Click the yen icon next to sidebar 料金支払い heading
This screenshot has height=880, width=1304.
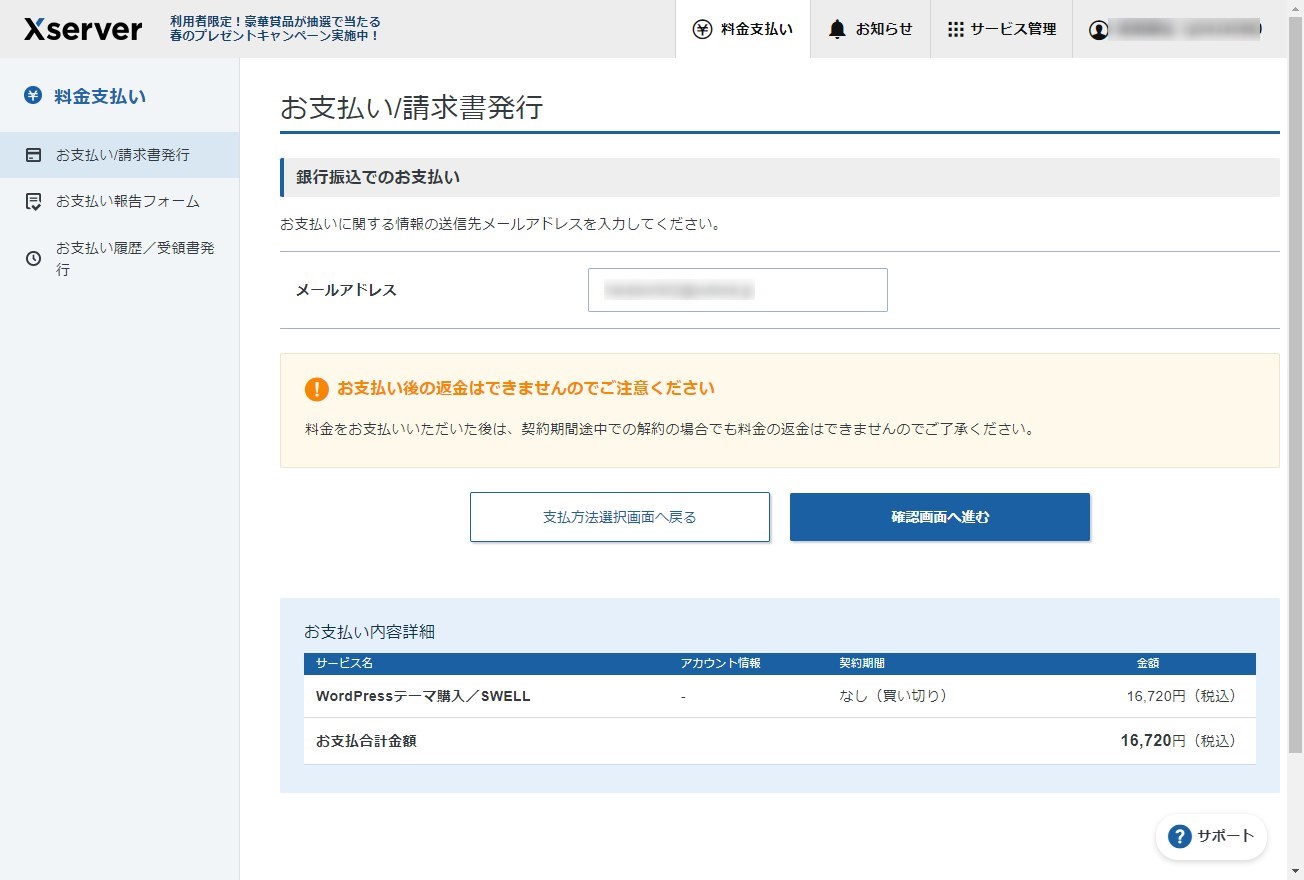[x=33, y=95]
